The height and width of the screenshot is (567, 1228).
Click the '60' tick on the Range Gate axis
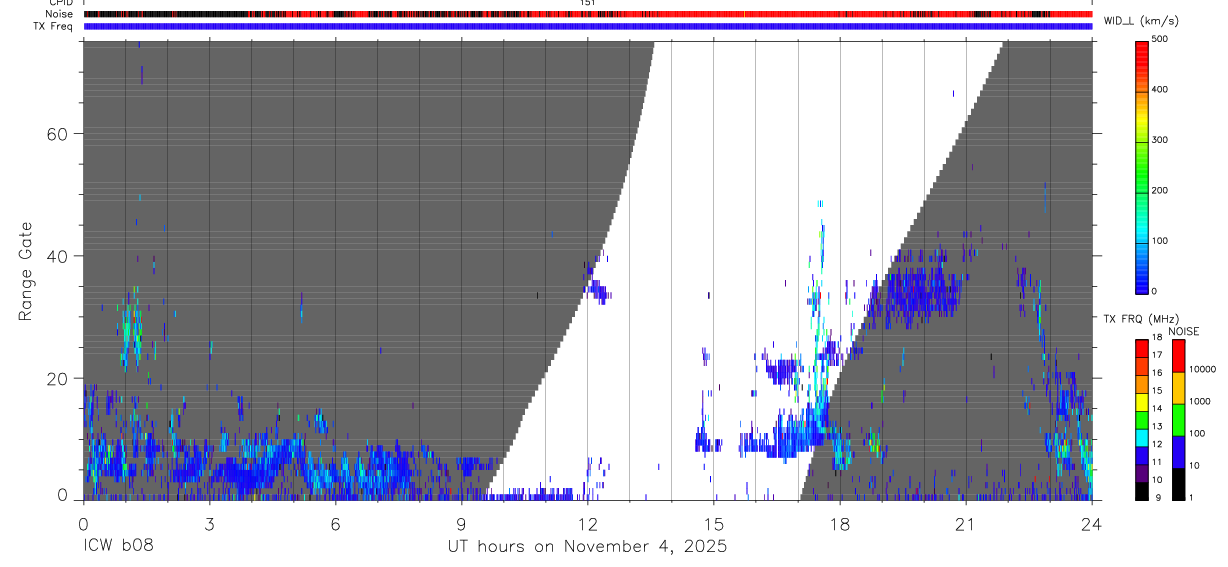56,134
